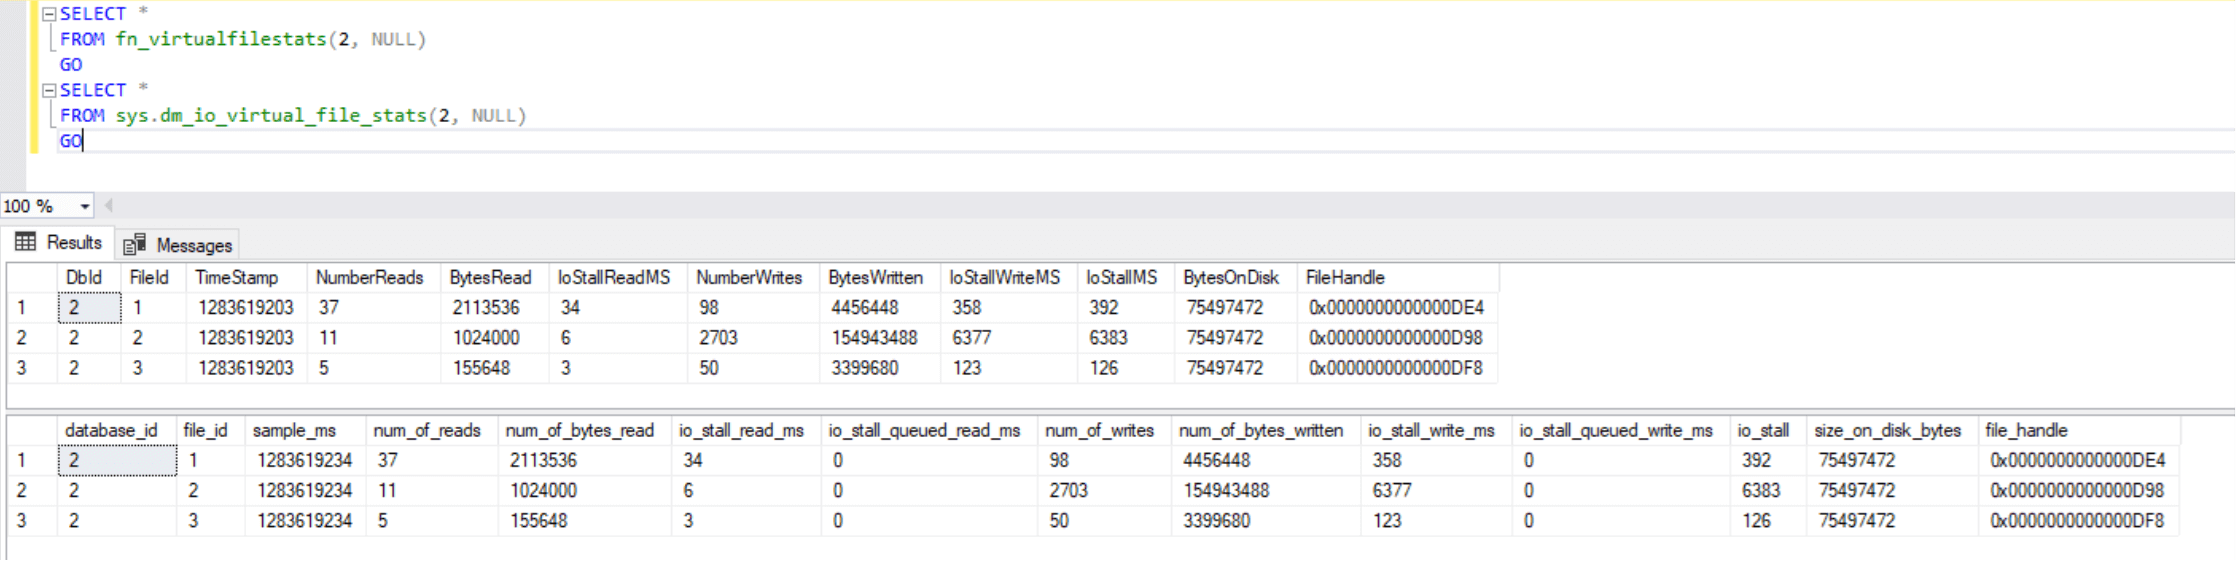Select row 2 header in the top grid
2236x561 pixels.
(22, 338)
